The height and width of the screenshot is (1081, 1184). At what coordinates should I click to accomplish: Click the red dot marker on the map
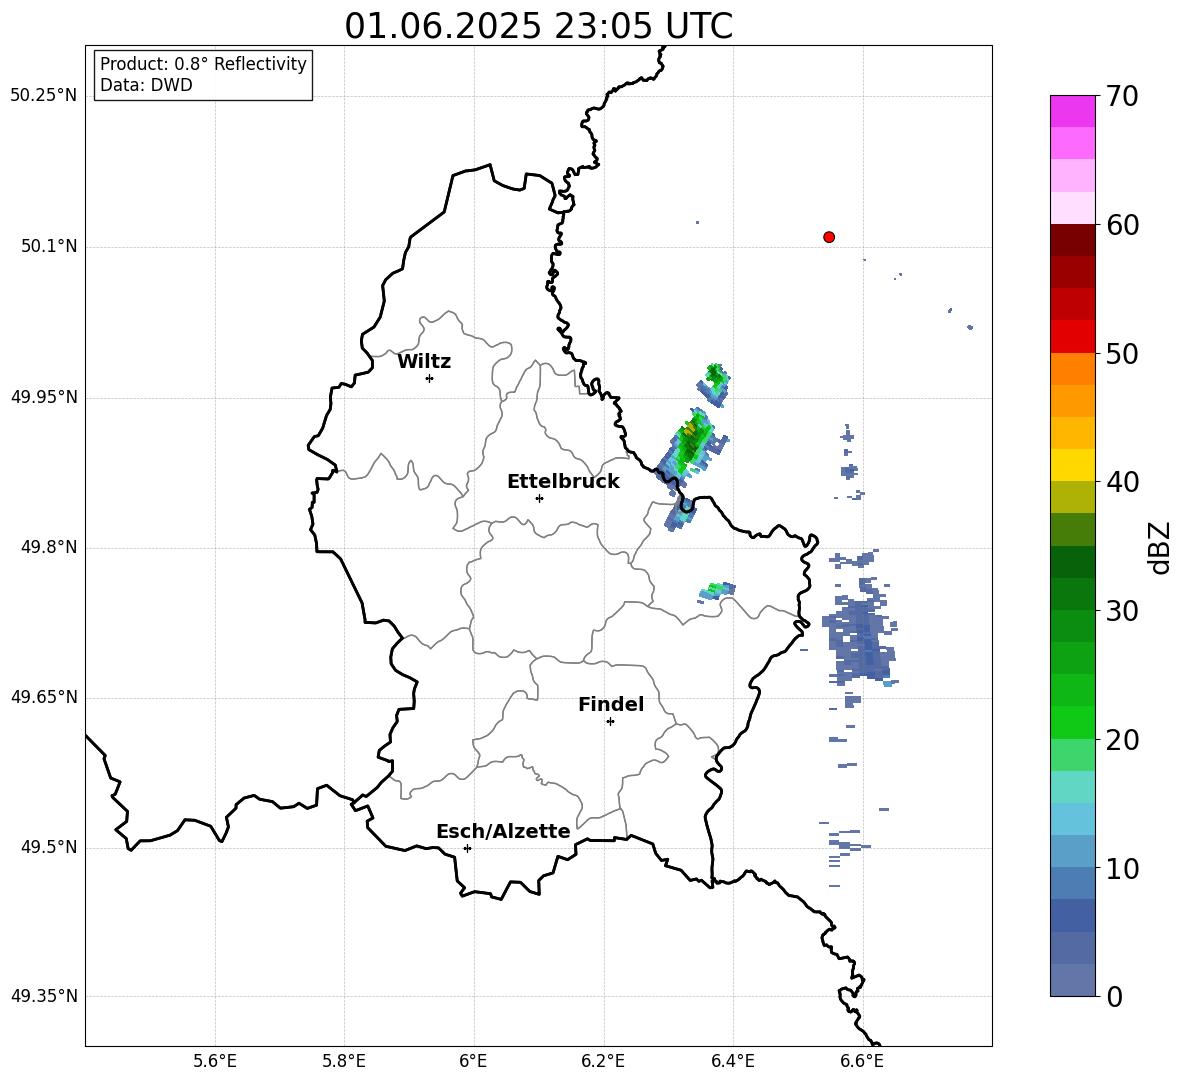pyautogui.click(x=829, y=237)
